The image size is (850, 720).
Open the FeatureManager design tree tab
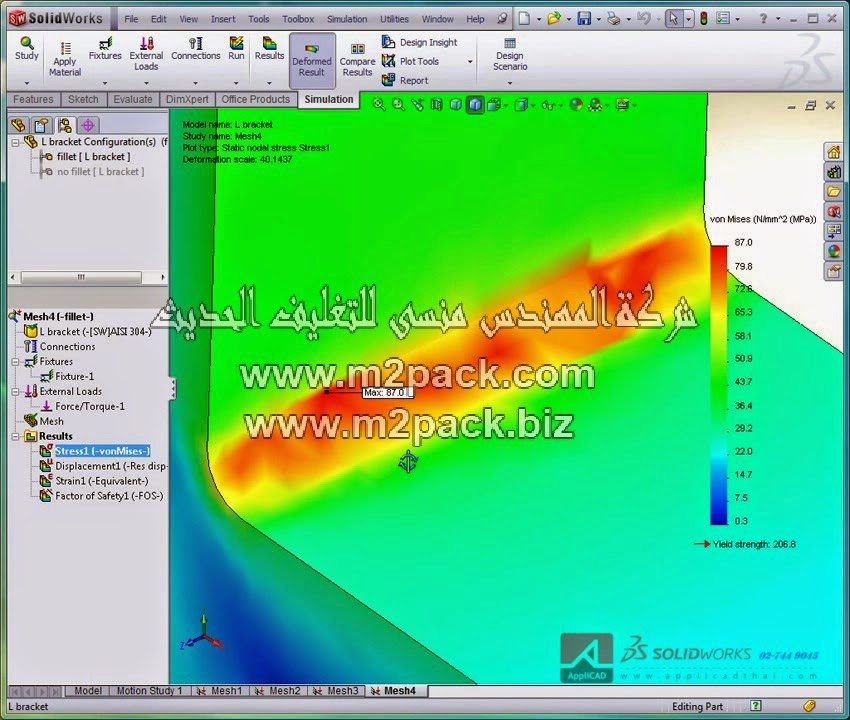coord(18,125)
